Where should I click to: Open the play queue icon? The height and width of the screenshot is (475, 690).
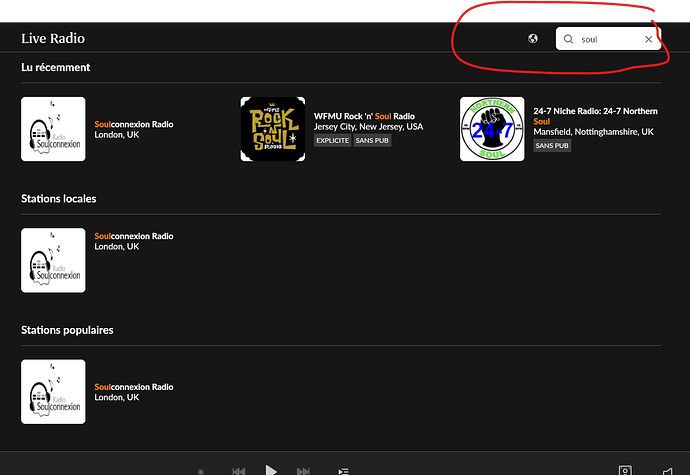coord(343,470)
